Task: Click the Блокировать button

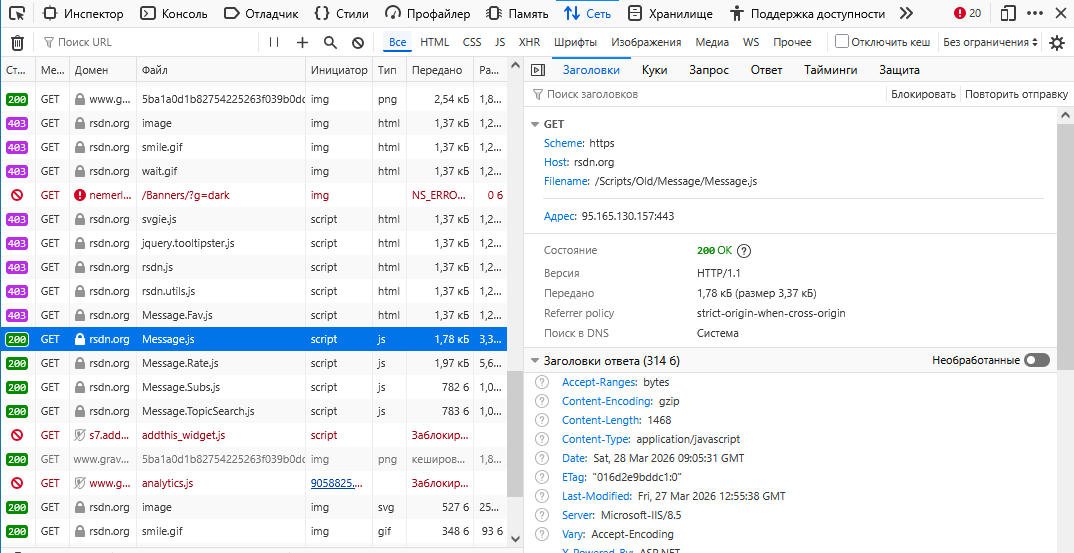Action: tap(923, 94)
